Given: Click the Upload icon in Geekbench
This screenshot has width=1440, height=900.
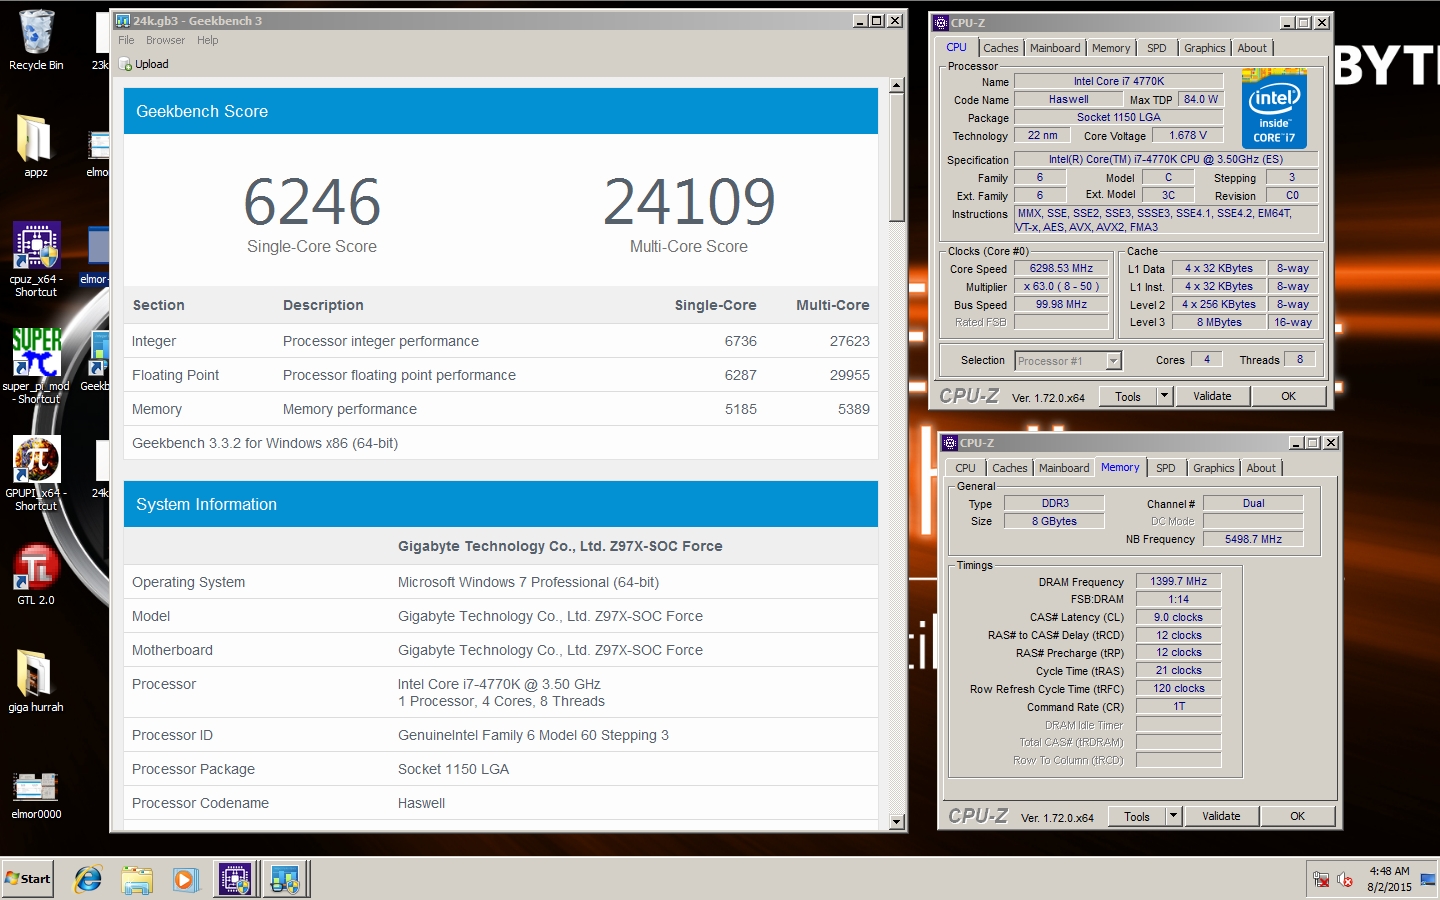Looking at the screenshot, I should (126, 65).
